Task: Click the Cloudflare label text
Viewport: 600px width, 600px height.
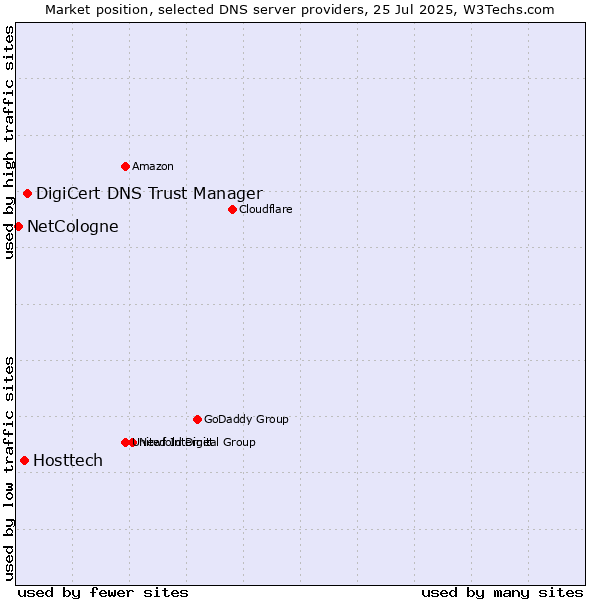Action: 266,209
